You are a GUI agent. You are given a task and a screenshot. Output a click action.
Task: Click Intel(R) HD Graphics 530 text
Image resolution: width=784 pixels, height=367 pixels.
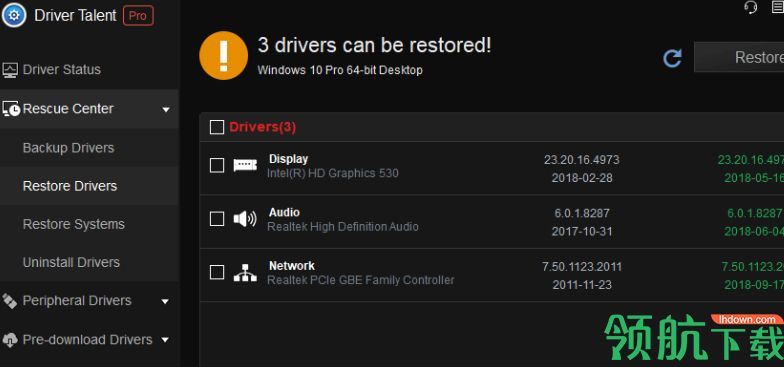click(x=333, y=174)
